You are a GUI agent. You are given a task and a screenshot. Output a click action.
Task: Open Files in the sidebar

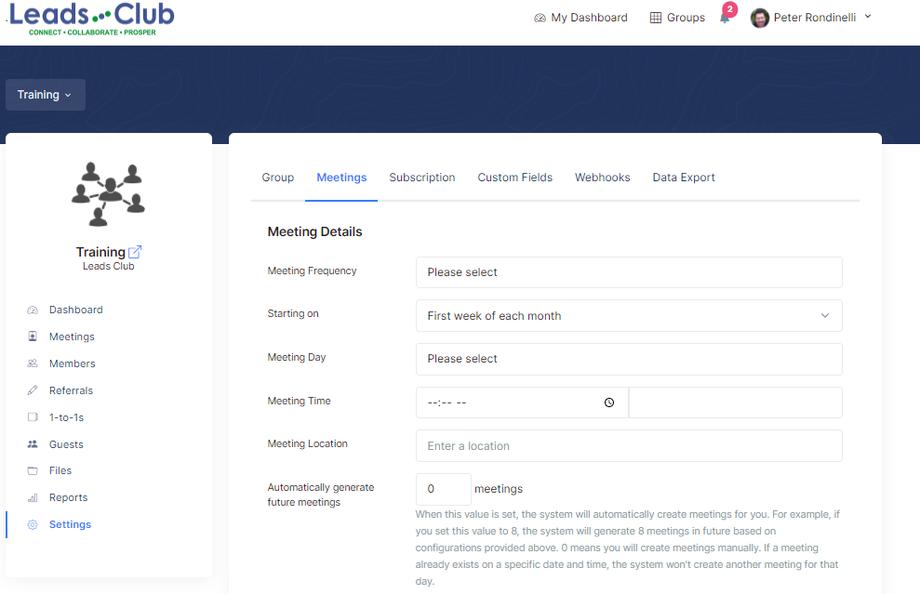tap(60, 471)
